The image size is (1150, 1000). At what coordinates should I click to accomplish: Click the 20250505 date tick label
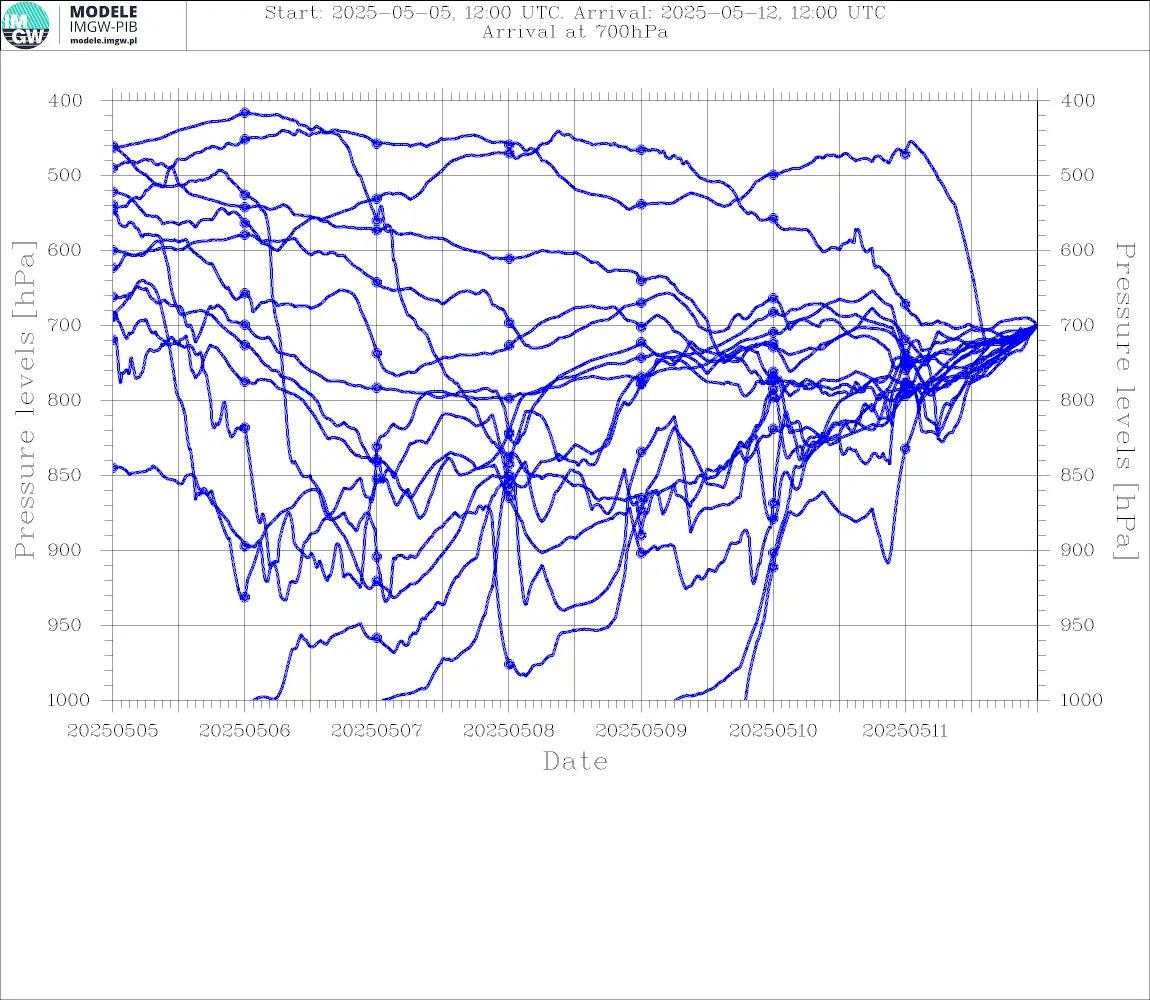point(112,731)
